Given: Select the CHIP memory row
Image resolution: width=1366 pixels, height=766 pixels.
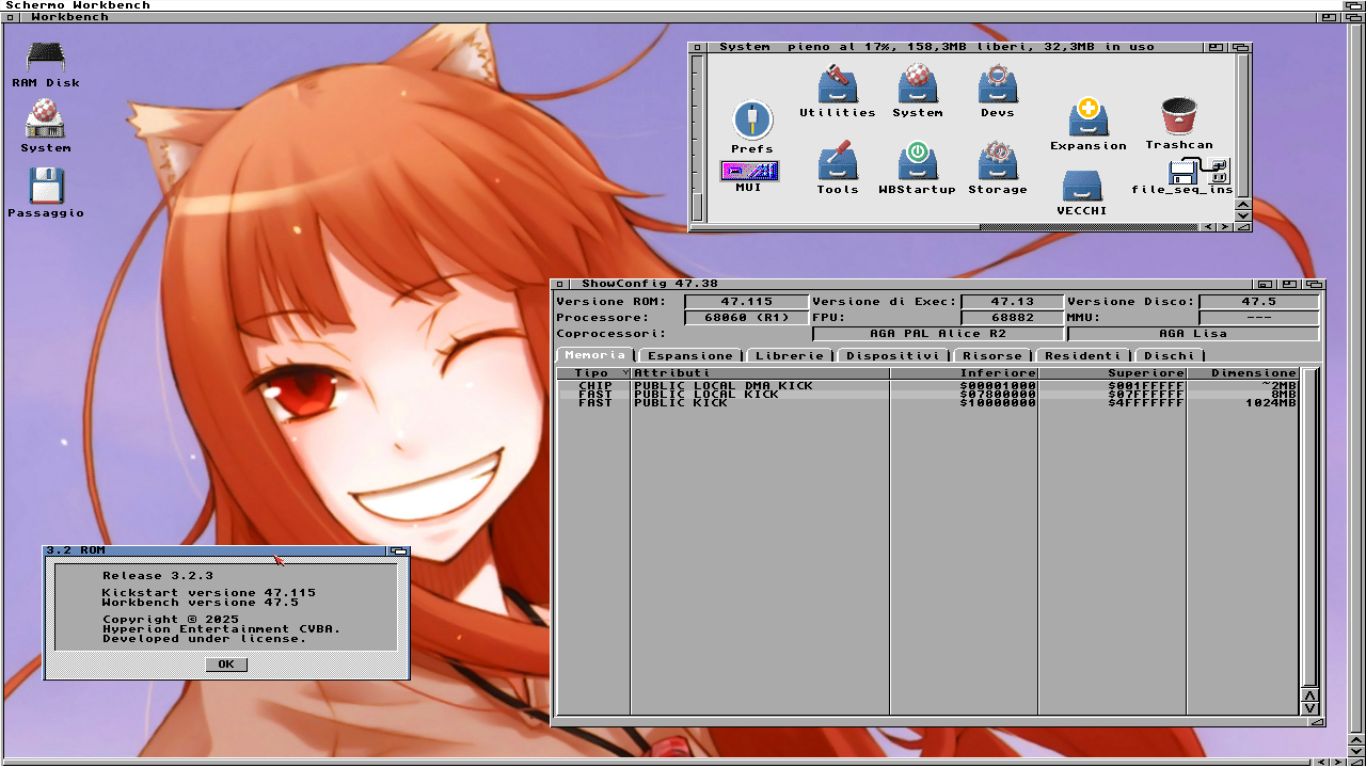Looking at the screenshot, I should coord(927,386).
